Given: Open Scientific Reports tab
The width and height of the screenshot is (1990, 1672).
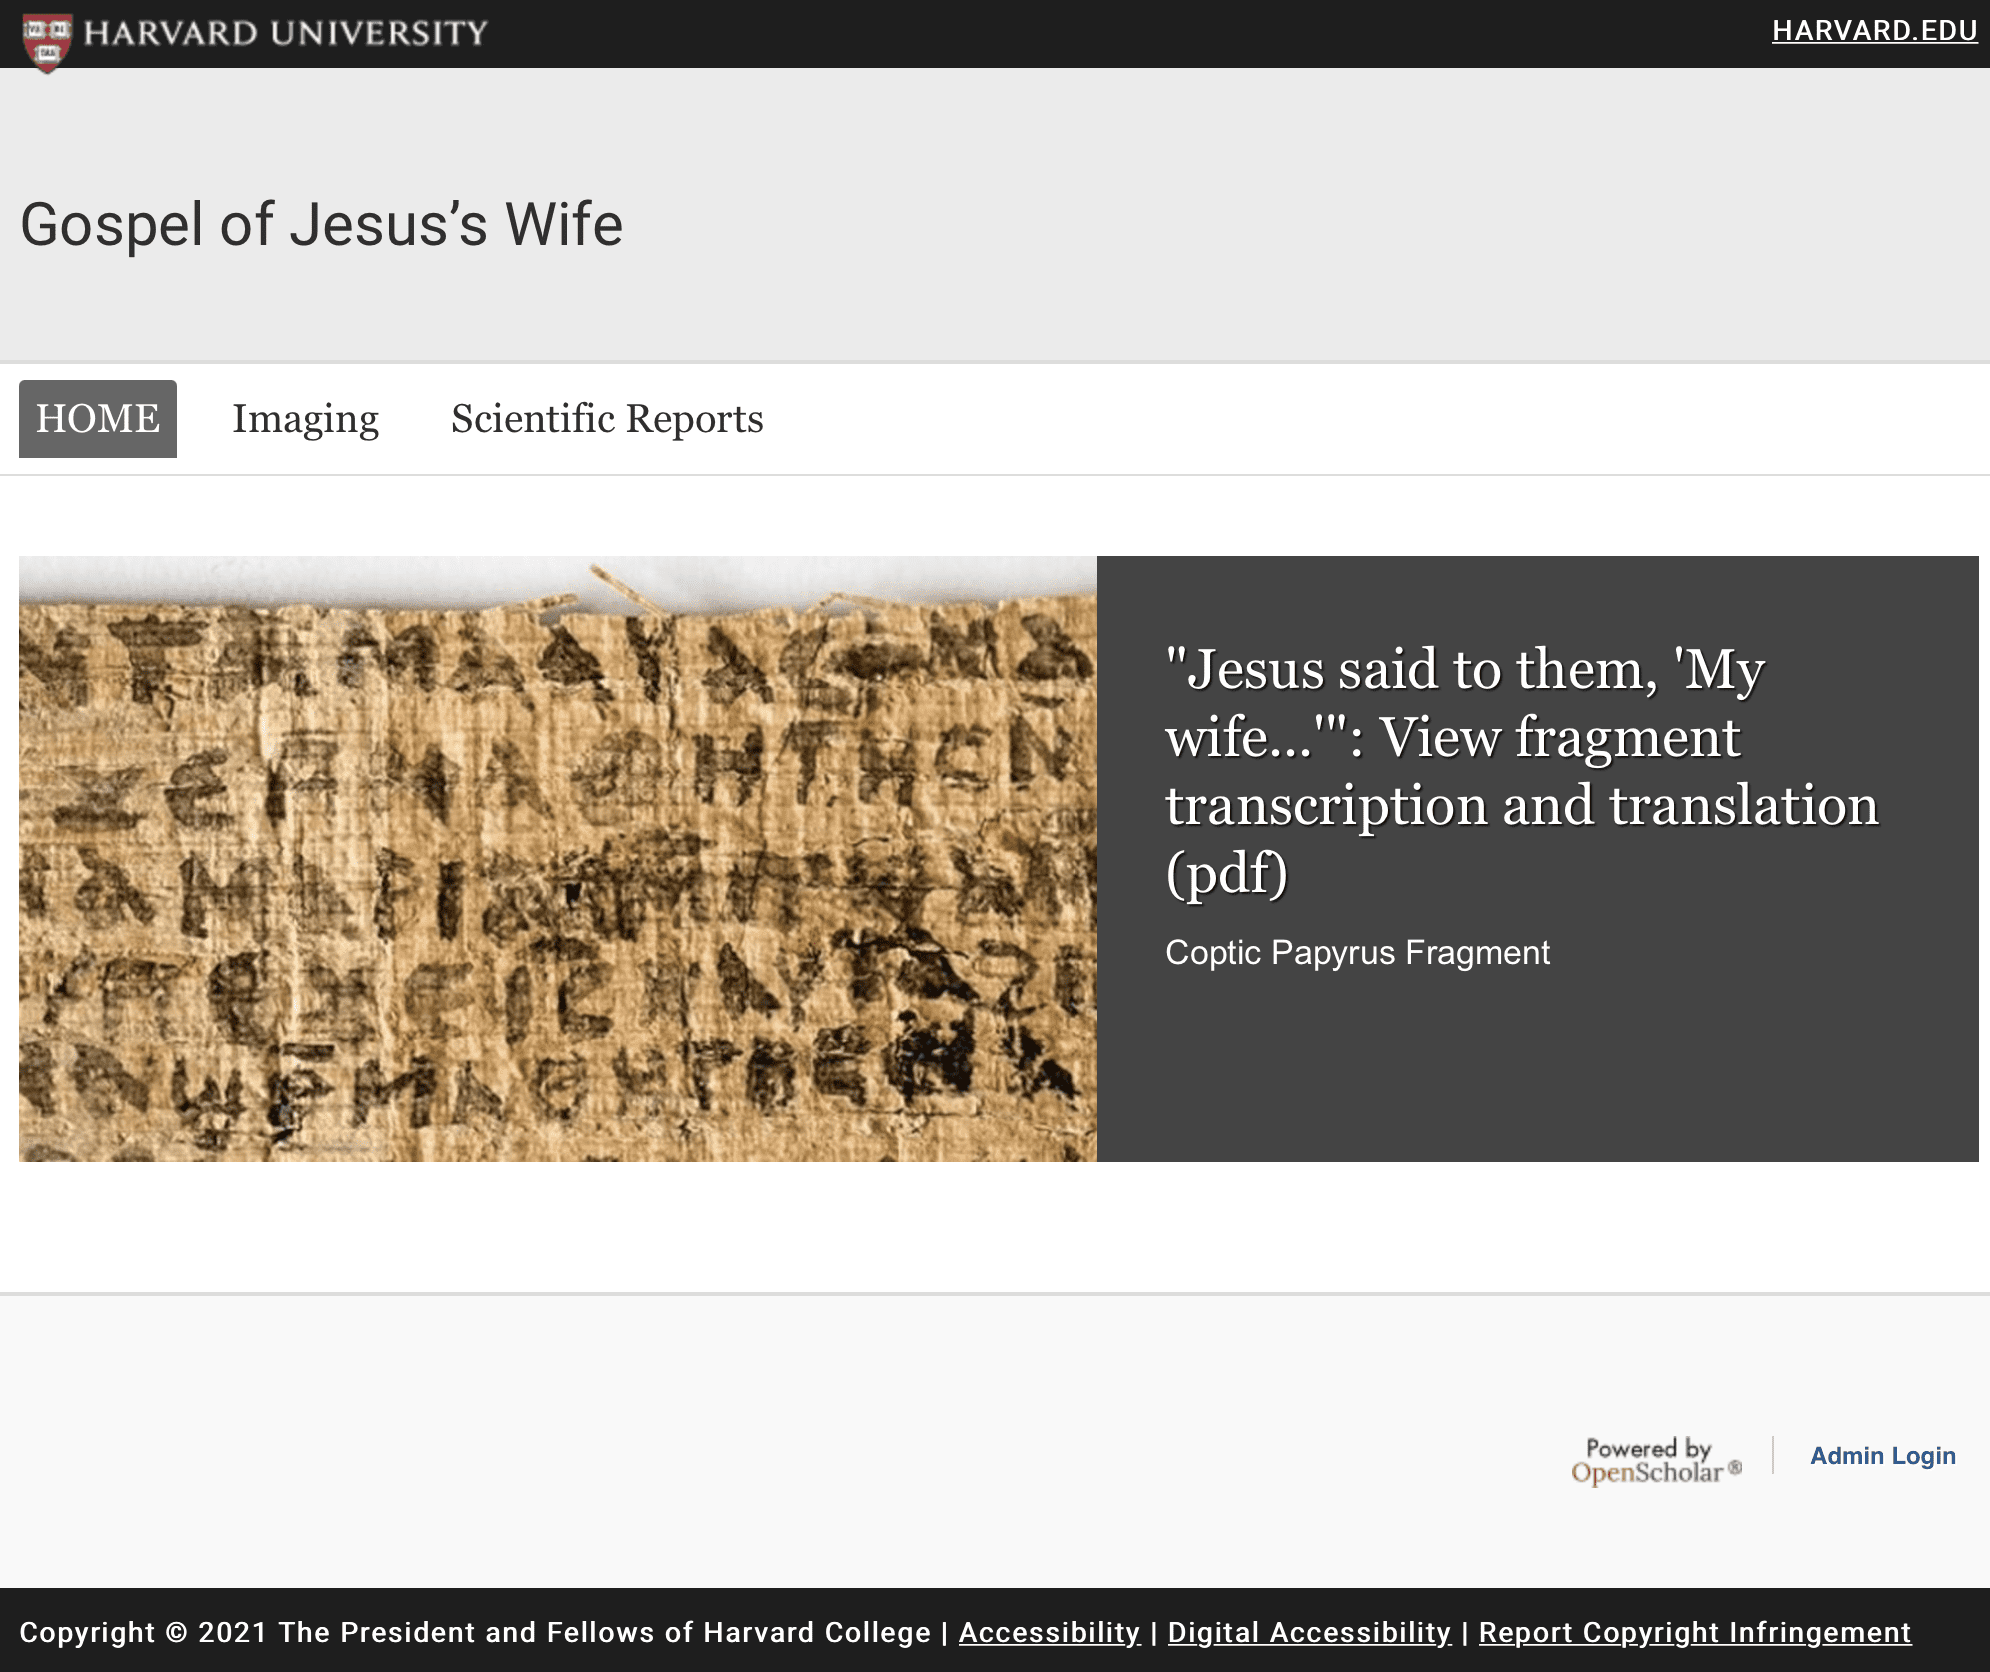Looking at the screenshot, I should pyautogui.click(x=607, y=418).
